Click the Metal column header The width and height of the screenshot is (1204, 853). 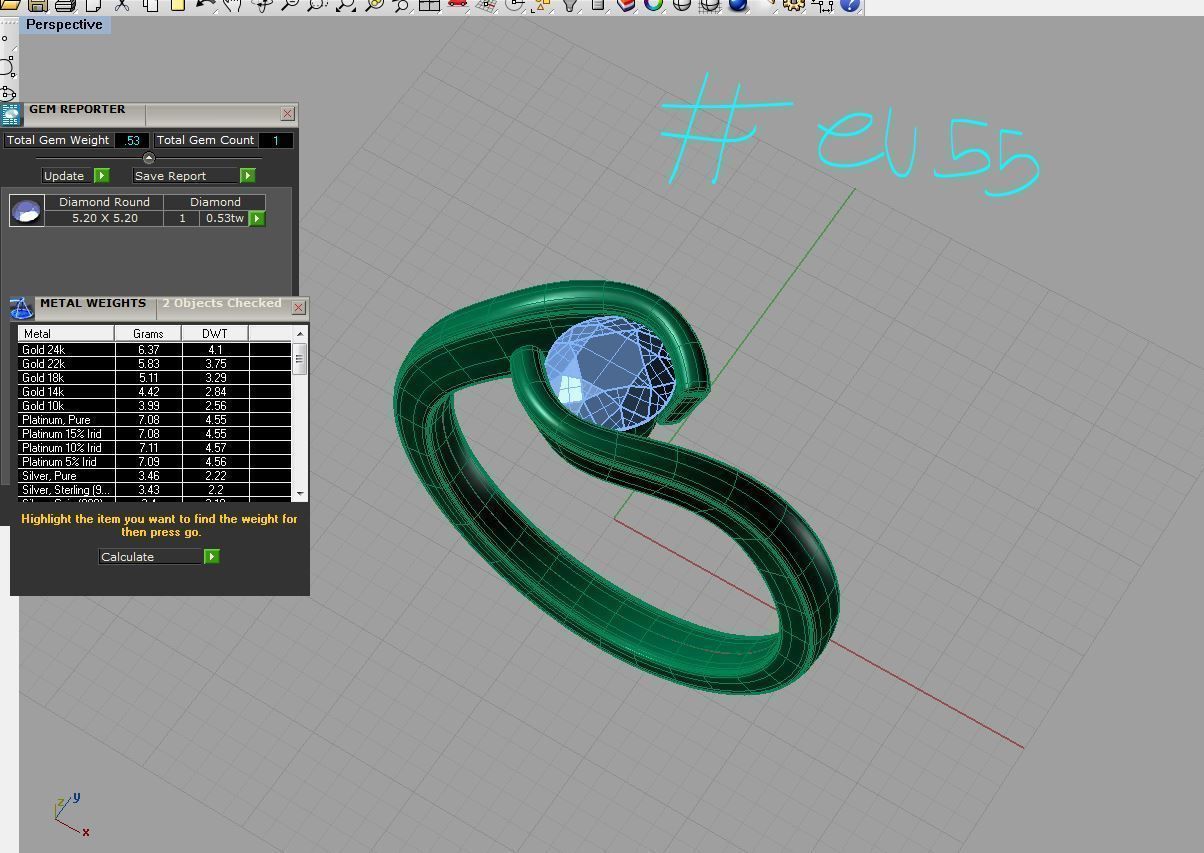66,334
